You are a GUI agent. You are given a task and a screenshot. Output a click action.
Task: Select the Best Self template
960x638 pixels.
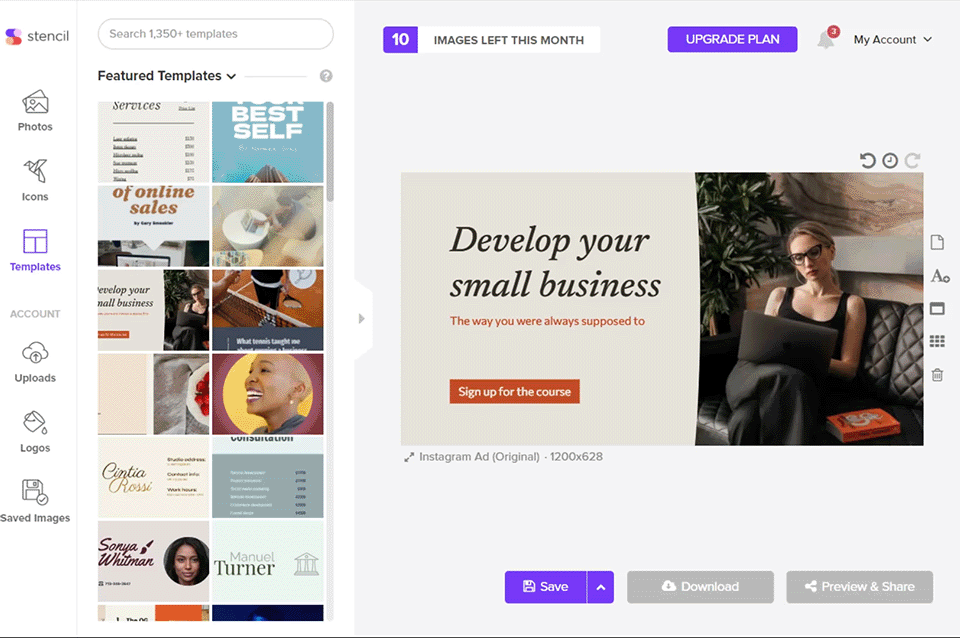pyautogui.click(x=268, y=142)
